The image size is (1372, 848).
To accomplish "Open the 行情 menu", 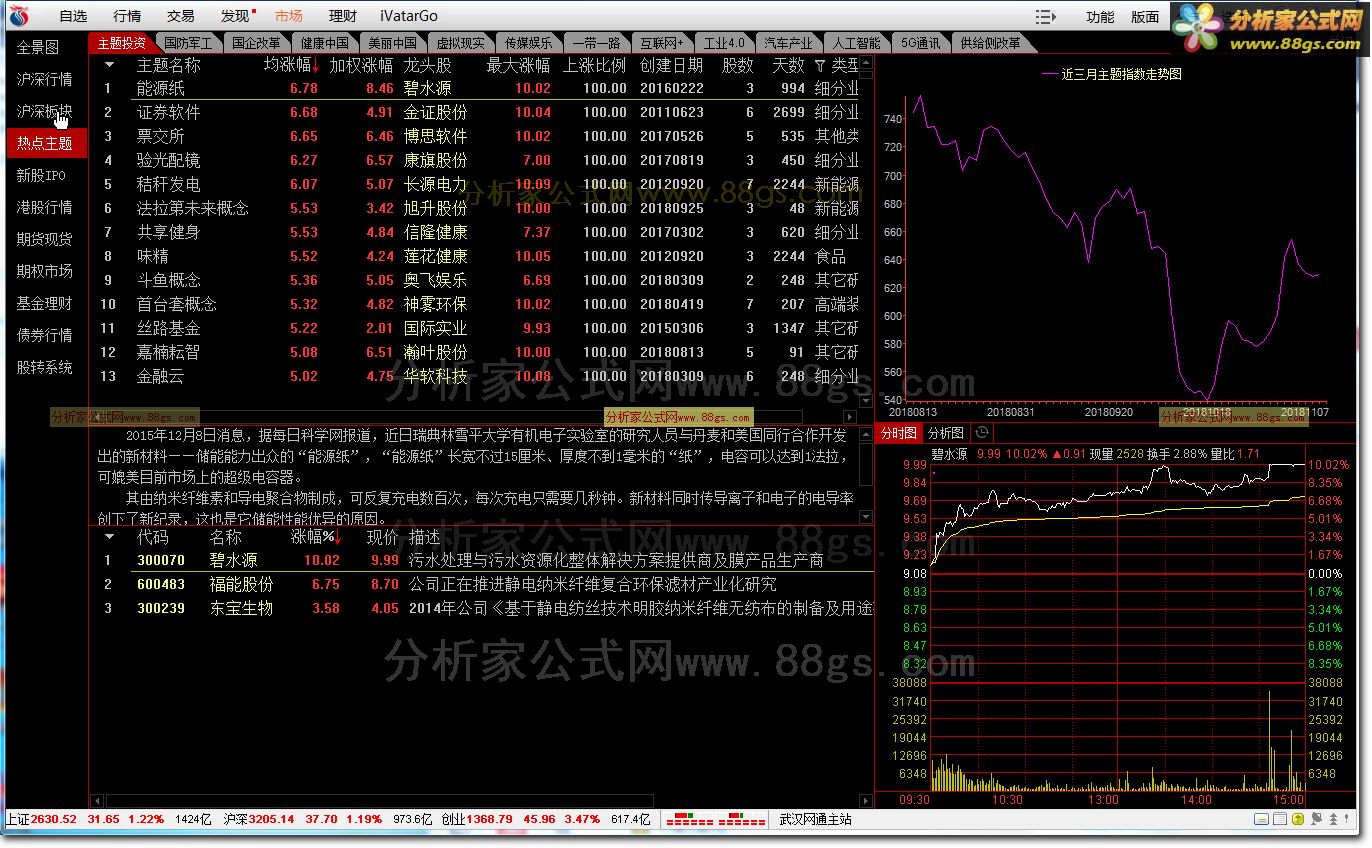I will [x=127, y=16].
